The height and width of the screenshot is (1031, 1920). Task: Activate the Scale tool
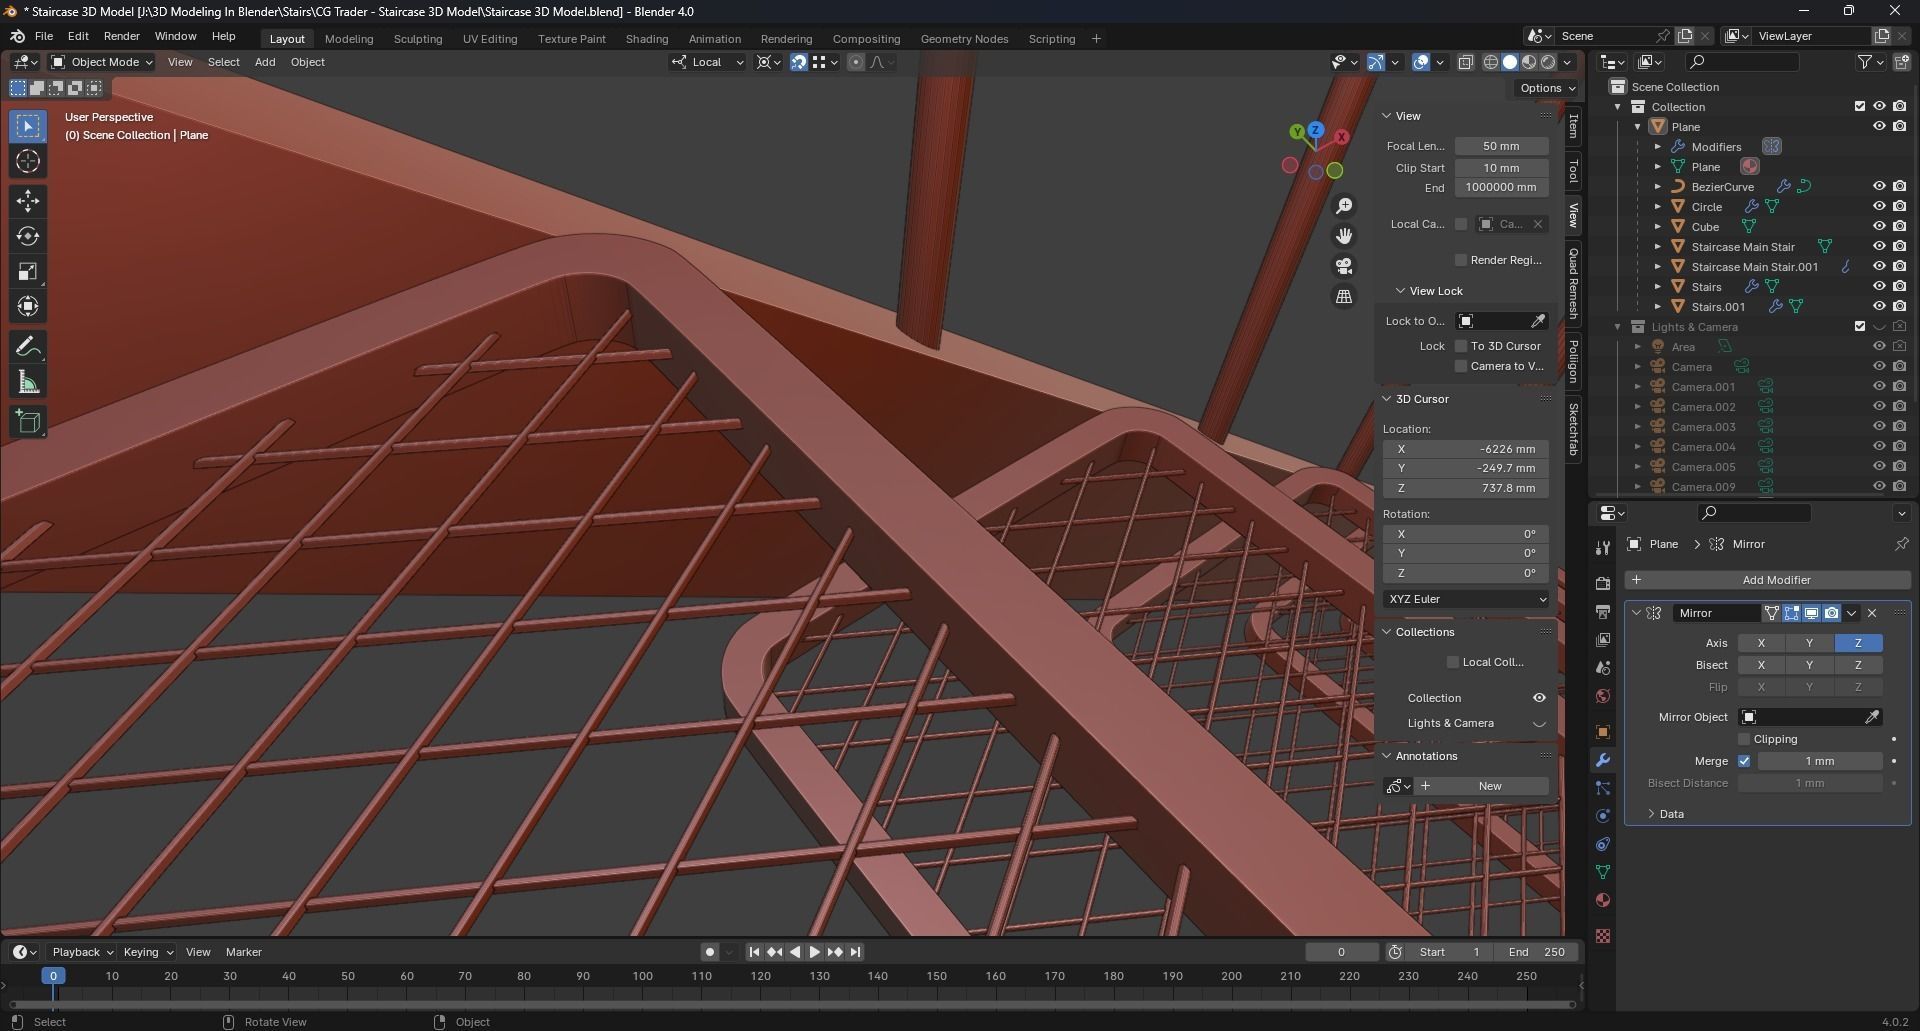point(28,271)
